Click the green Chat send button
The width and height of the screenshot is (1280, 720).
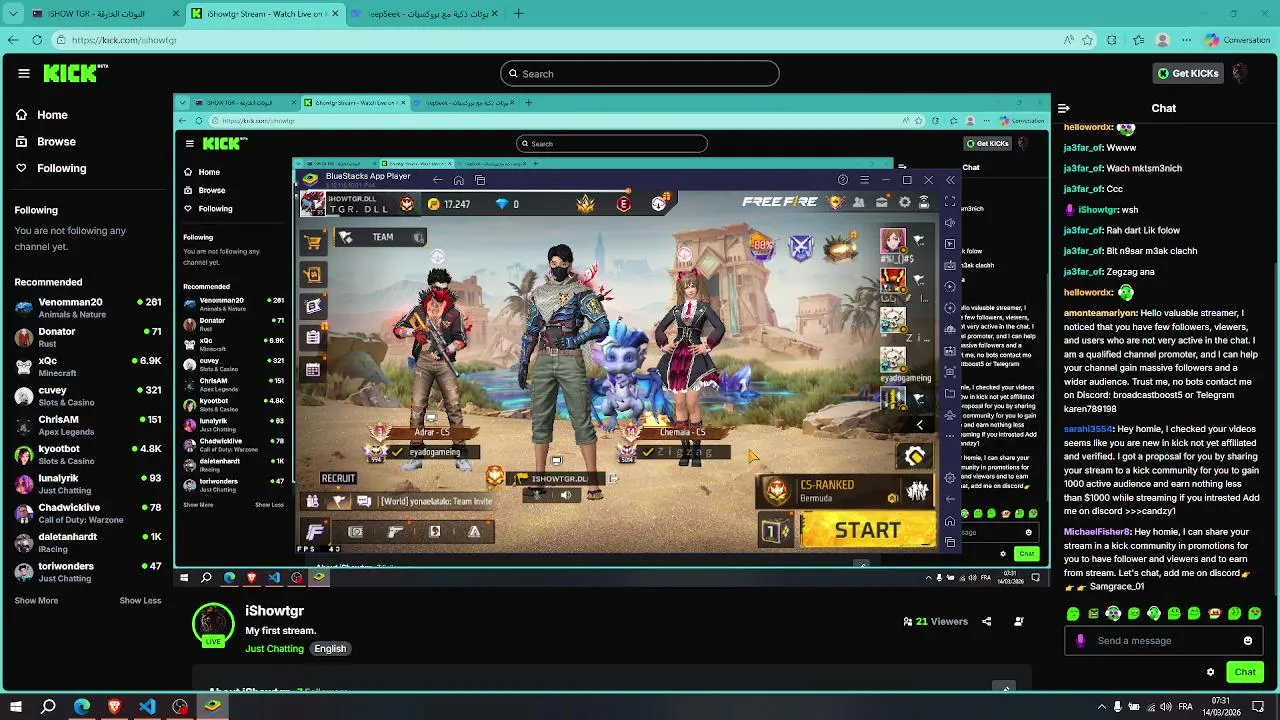pos(1245,672)
